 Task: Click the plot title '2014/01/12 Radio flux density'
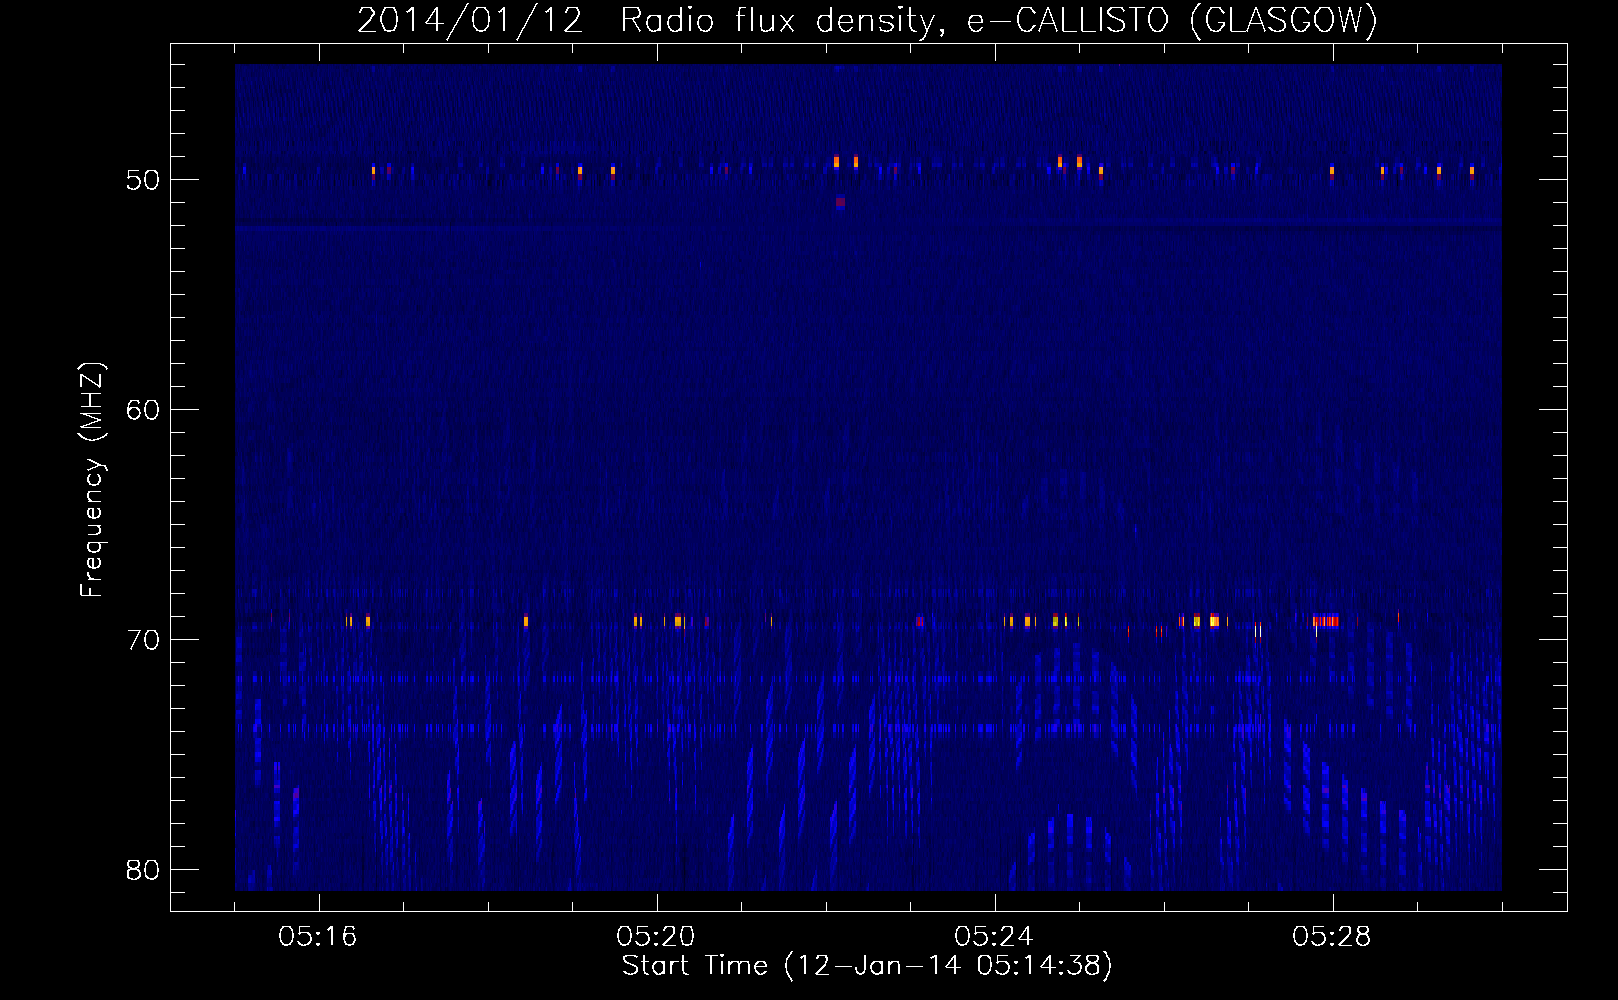click(652, 21)
